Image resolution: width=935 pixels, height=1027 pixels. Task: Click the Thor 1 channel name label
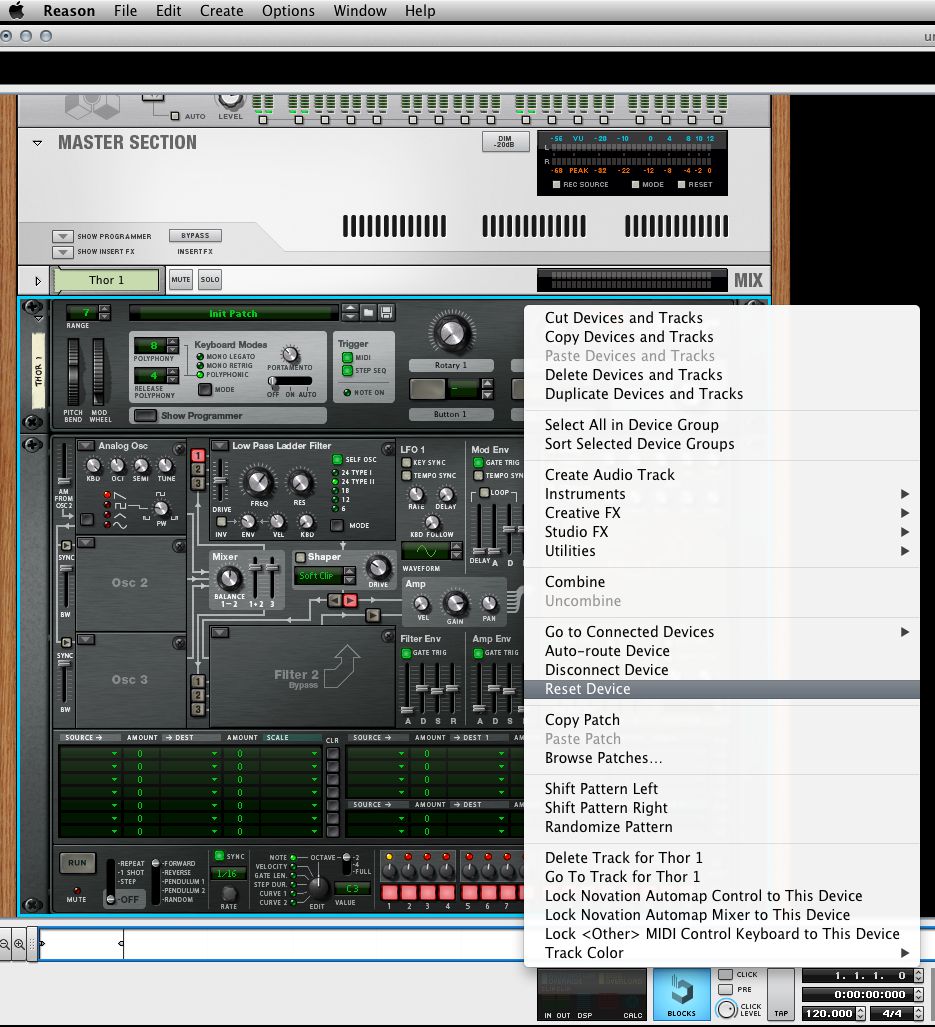(106, 280)
